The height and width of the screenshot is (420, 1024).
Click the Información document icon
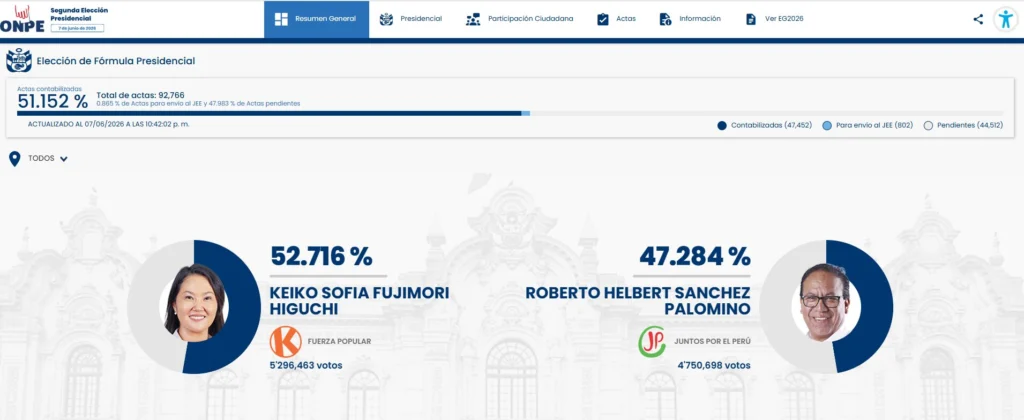[x=665, y=19]
